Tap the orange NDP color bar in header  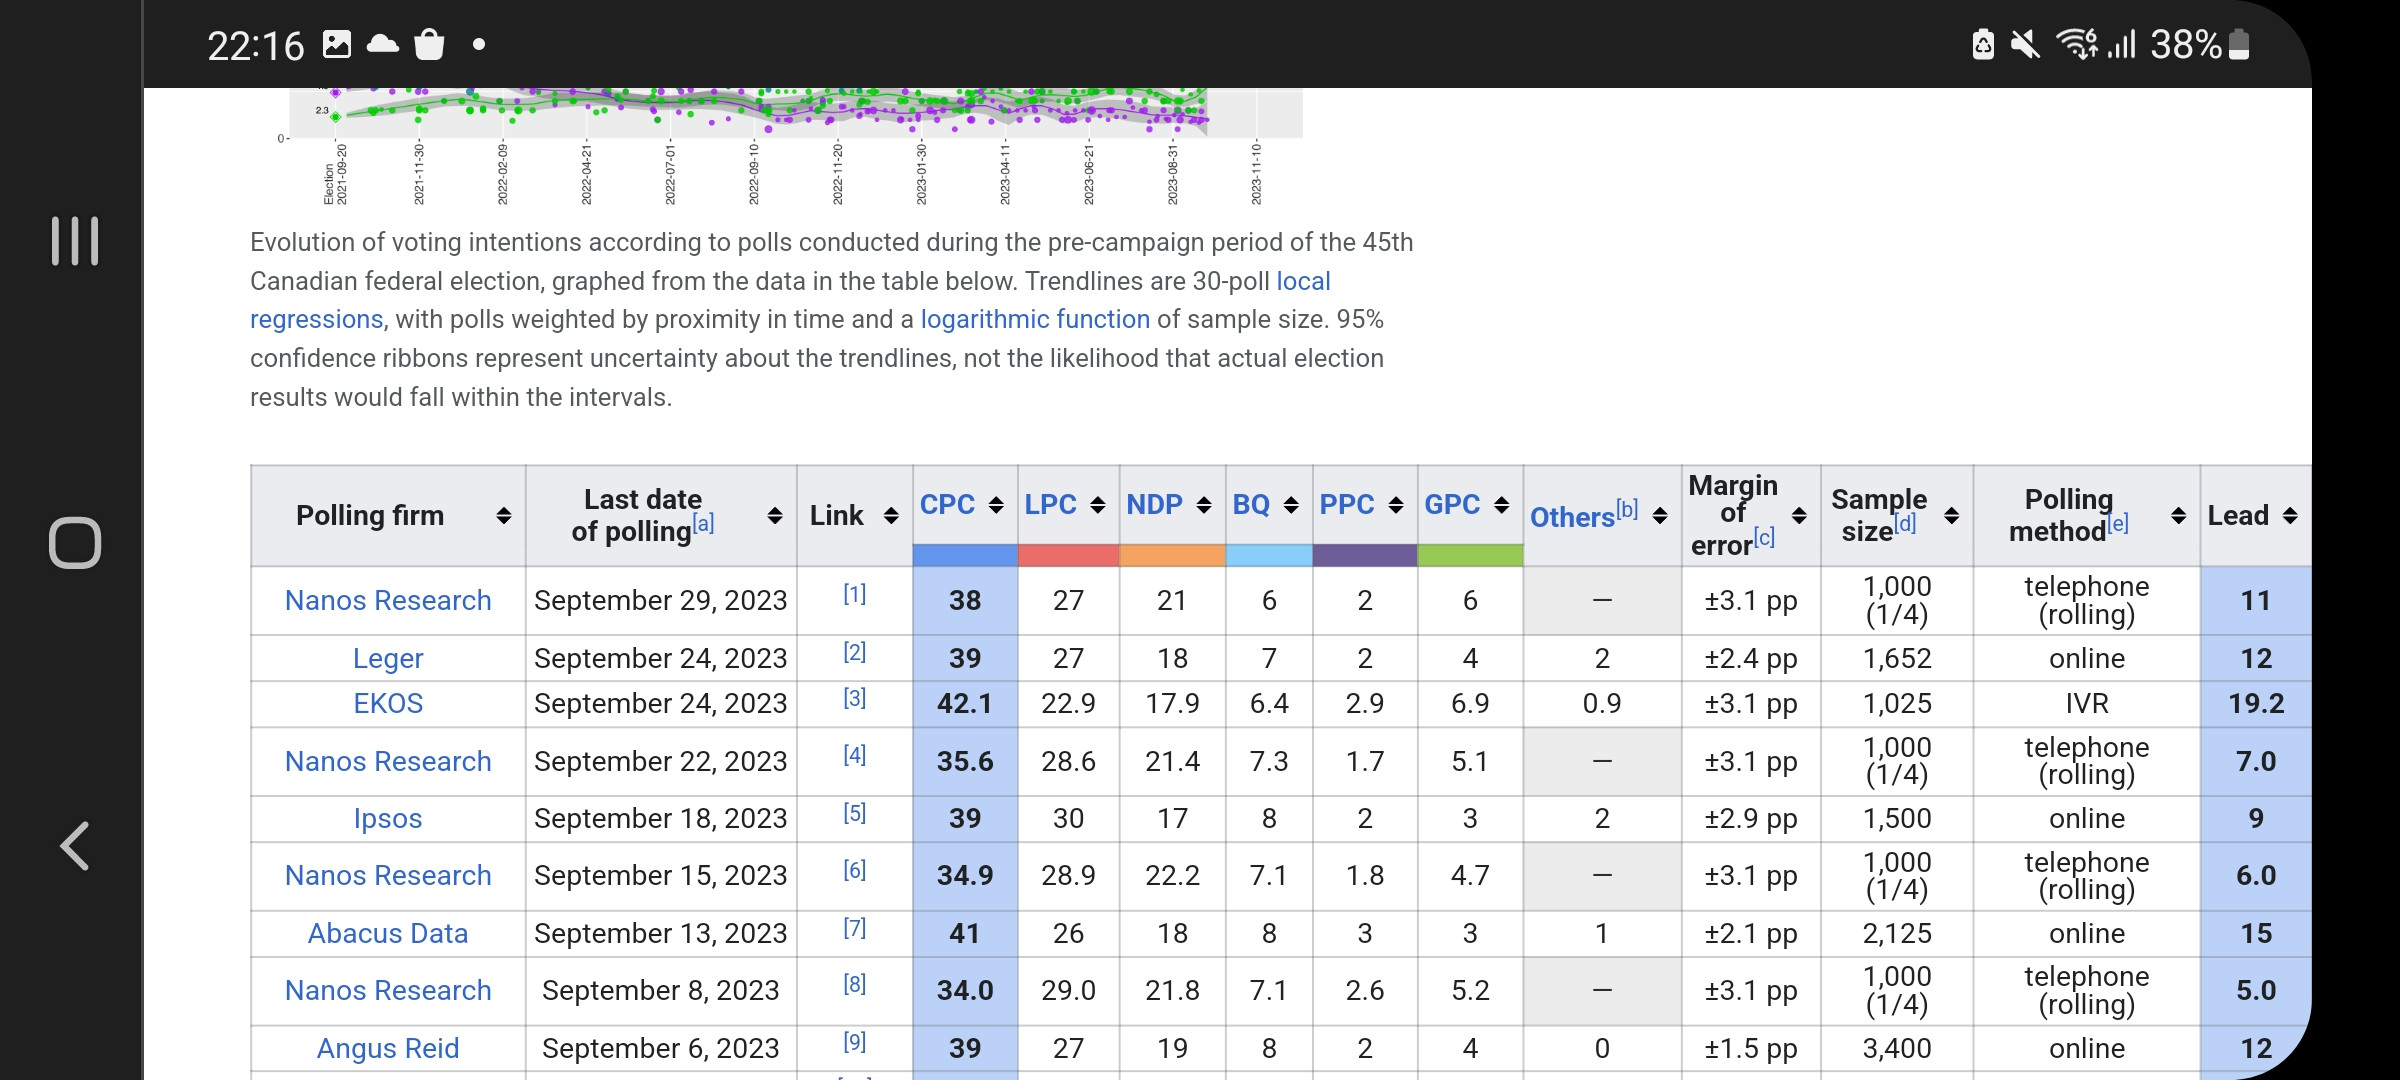1173,555
